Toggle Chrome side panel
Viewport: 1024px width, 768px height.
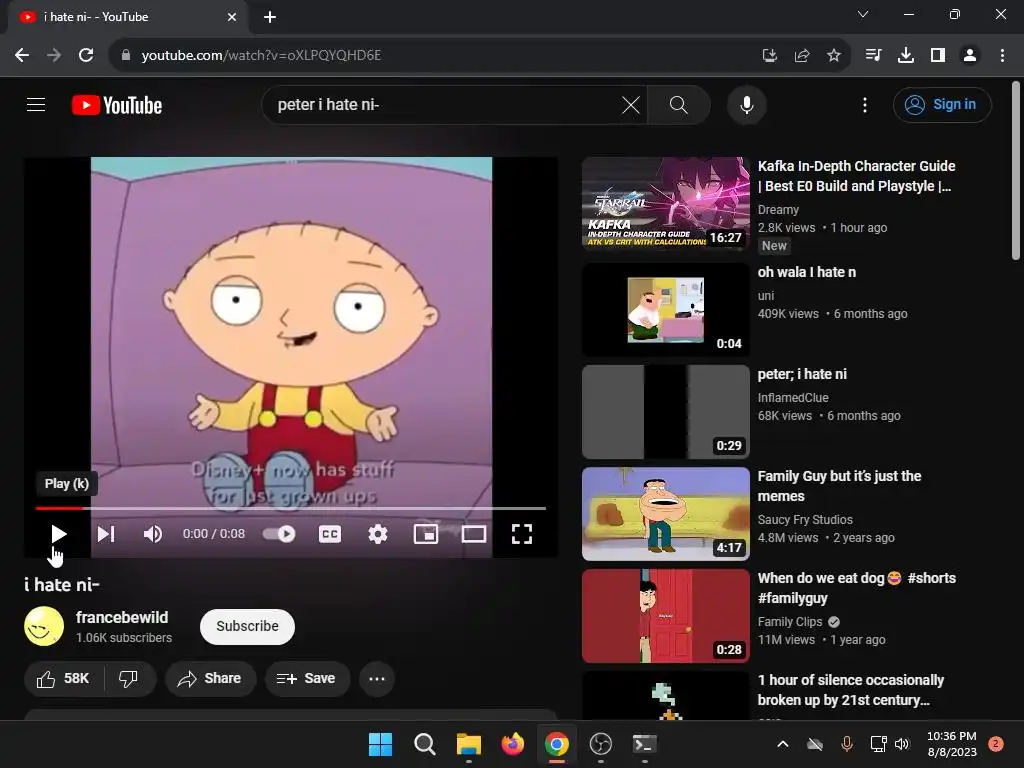[938, 56]
